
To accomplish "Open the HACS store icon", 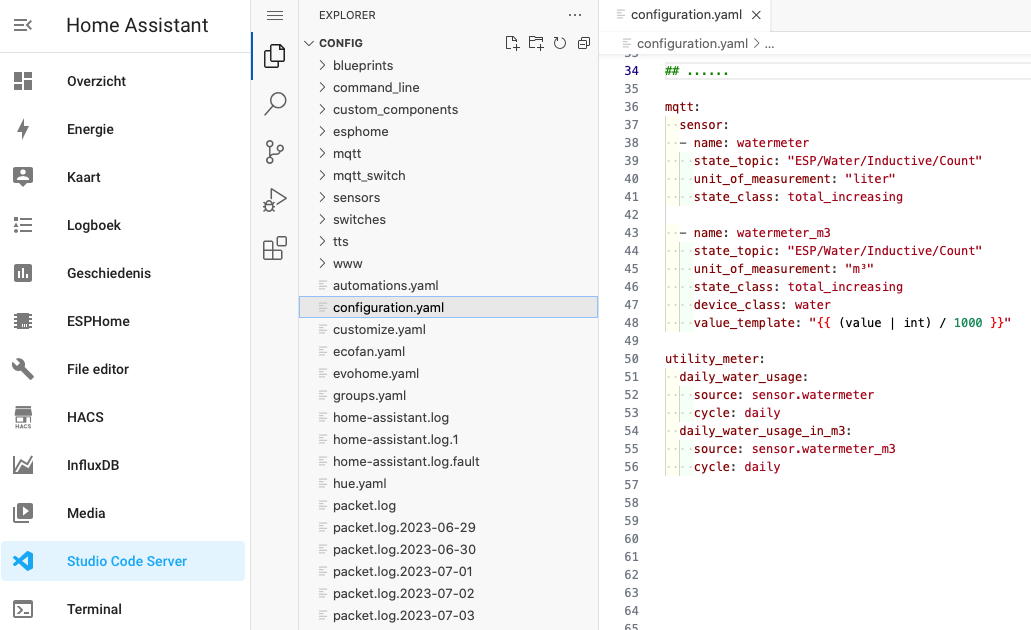I will coord(23,417).
